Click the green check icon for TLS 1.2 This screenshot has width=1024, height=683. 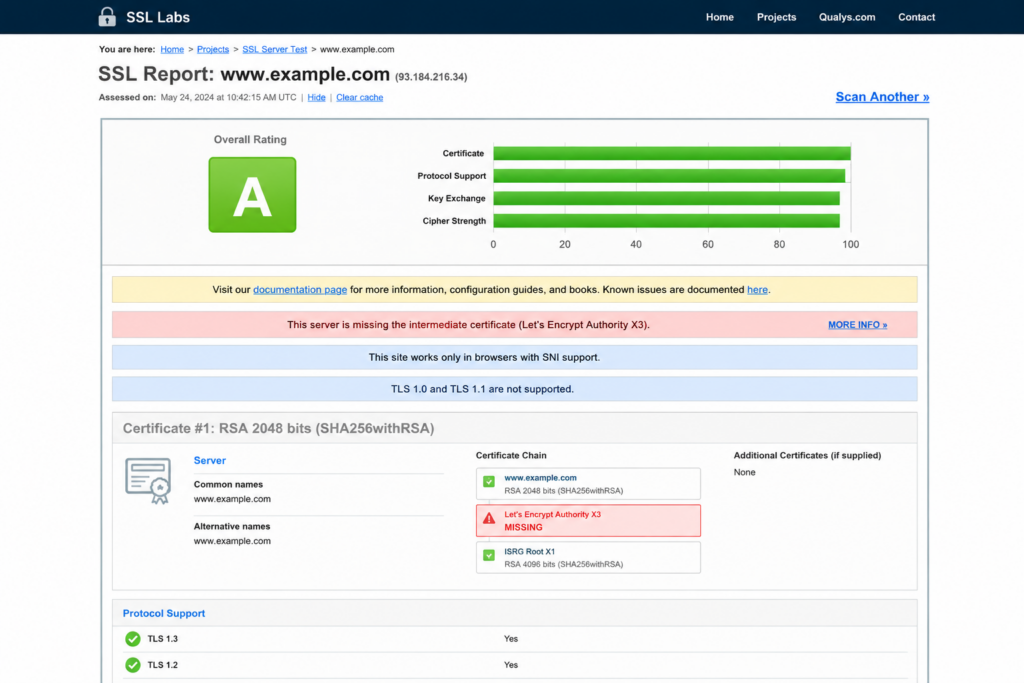tap(133, 665)
